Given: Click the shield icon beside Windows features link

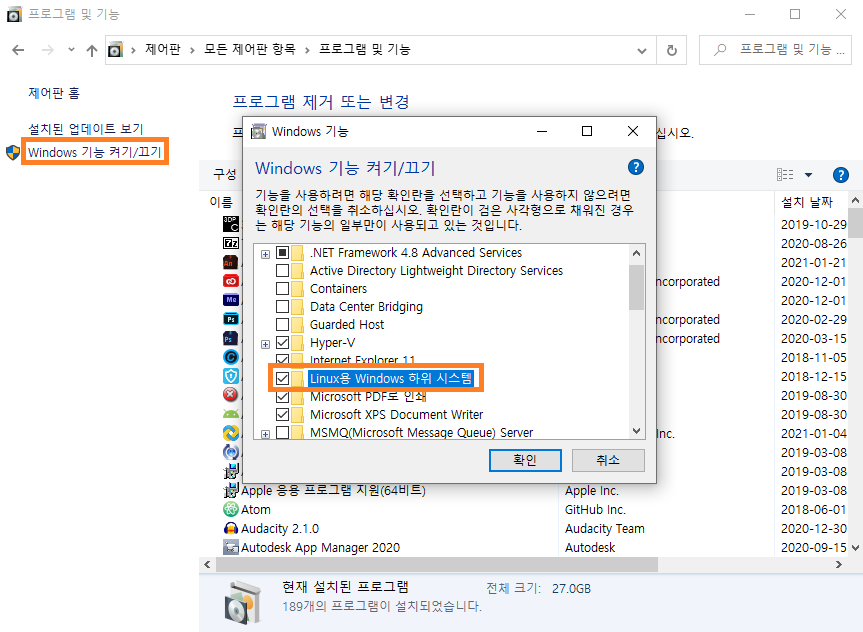Looking at the screenshot, I should (x=13, y=152).
